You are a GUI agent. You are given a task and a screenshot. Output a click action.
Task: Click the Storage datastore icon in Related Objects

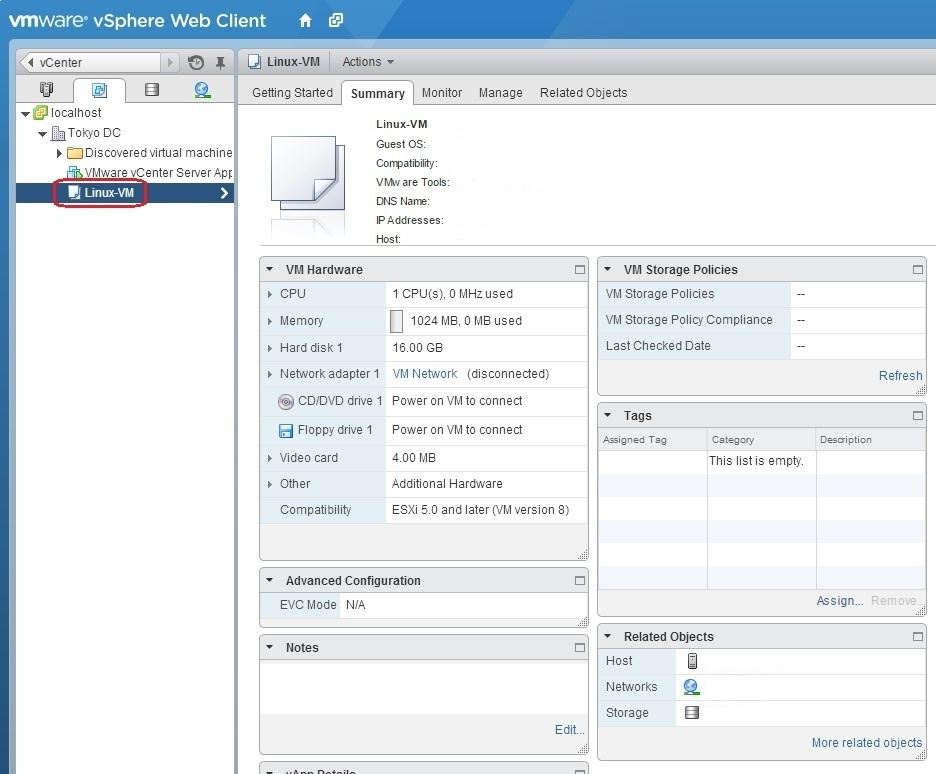click(x=692, y=713)
